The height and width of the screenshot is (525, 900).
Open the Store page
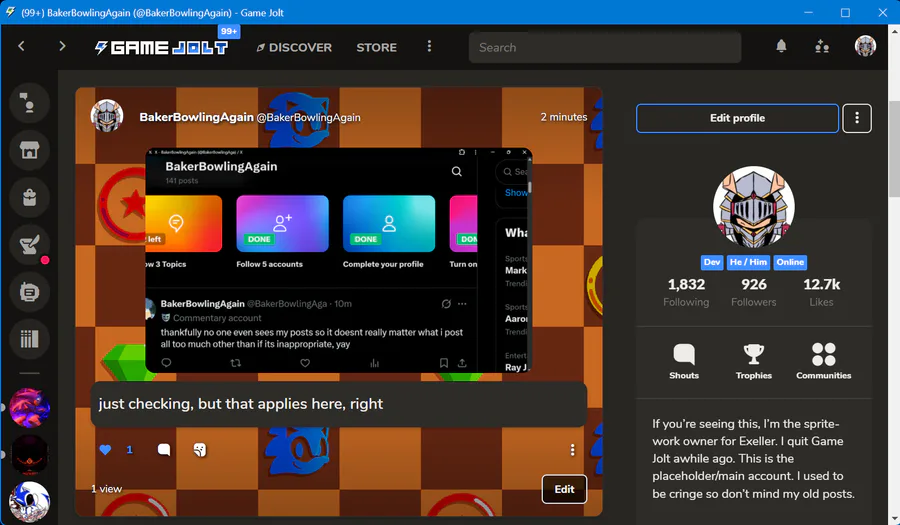pyautogui.click(x=377, y=48)
